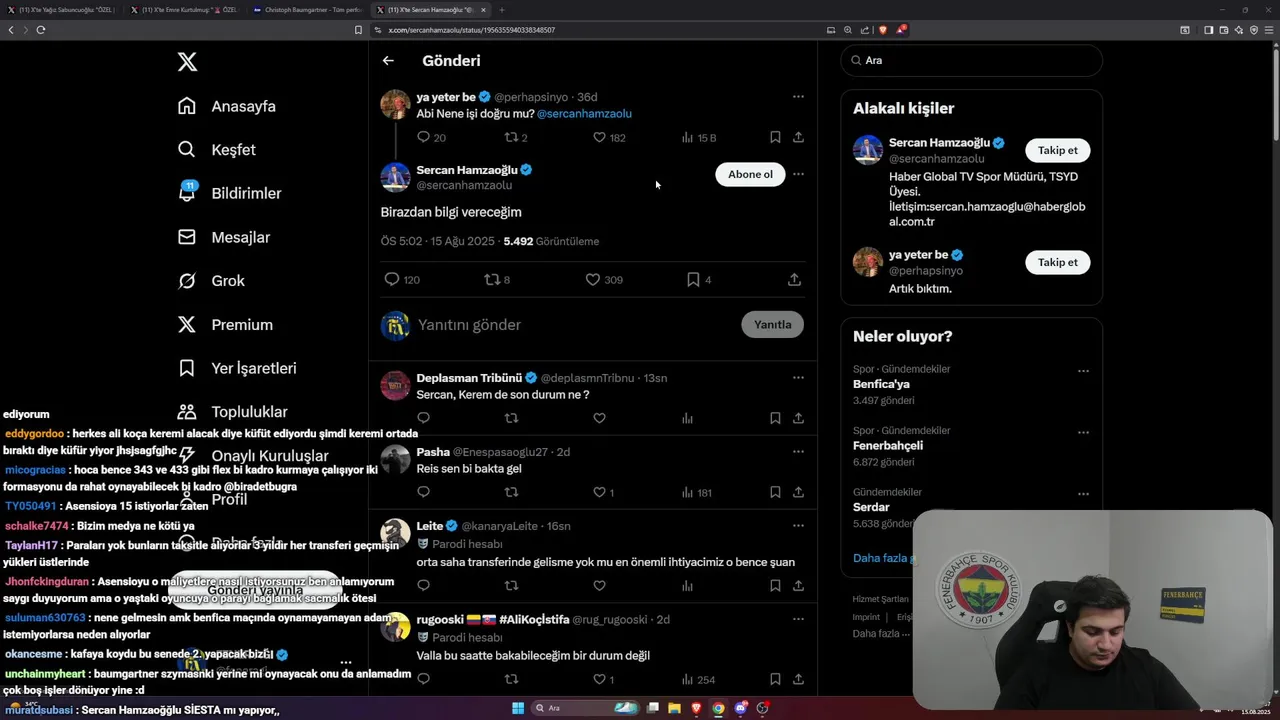Screen dimensions: 1280x720
Task: Switch to X'te Emre Kurtulmuş tab
Action: click(184, 10)
